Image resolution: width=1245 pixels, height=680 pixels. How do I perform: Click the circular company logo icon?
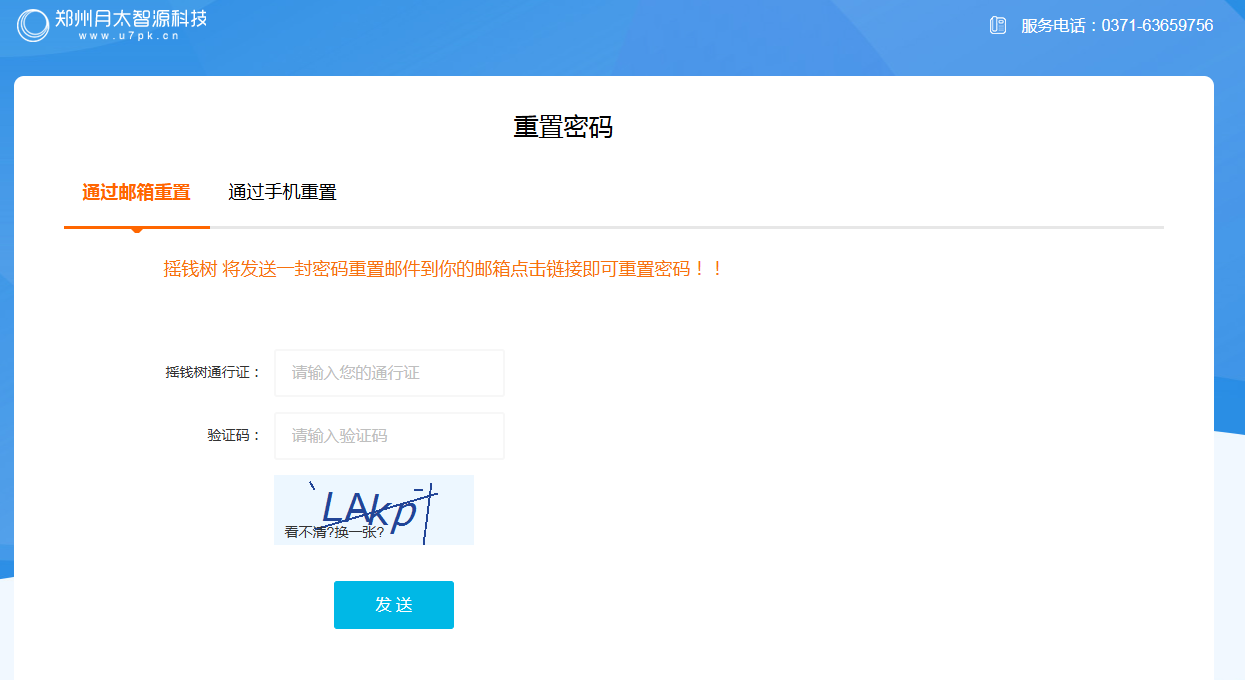coord(33,25)
